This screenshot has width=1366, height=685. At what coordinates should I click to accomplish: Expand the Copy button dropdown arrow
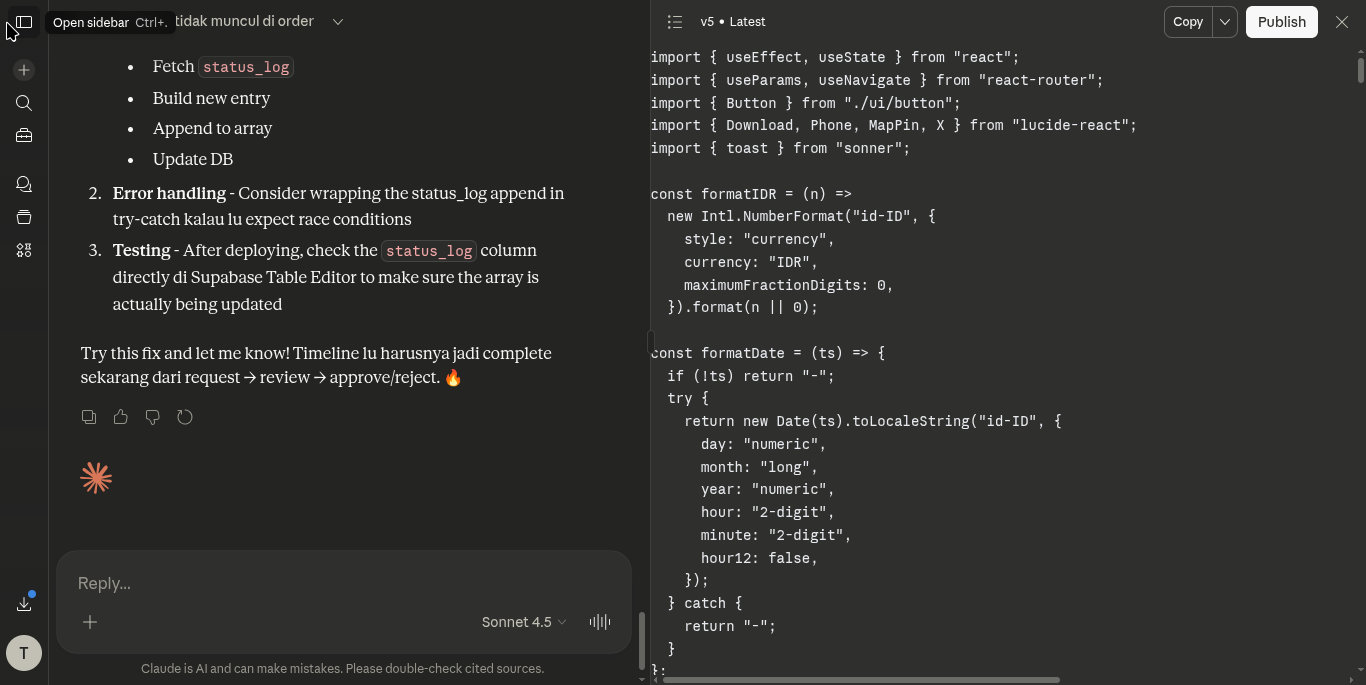[1224, 21]
